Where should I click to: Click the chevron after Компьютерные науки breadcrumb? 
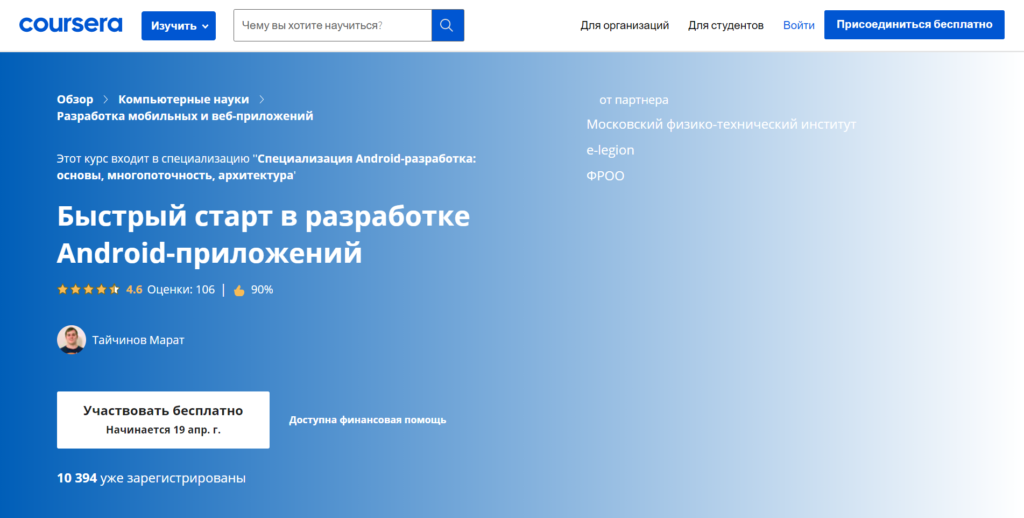pos(261,99)
